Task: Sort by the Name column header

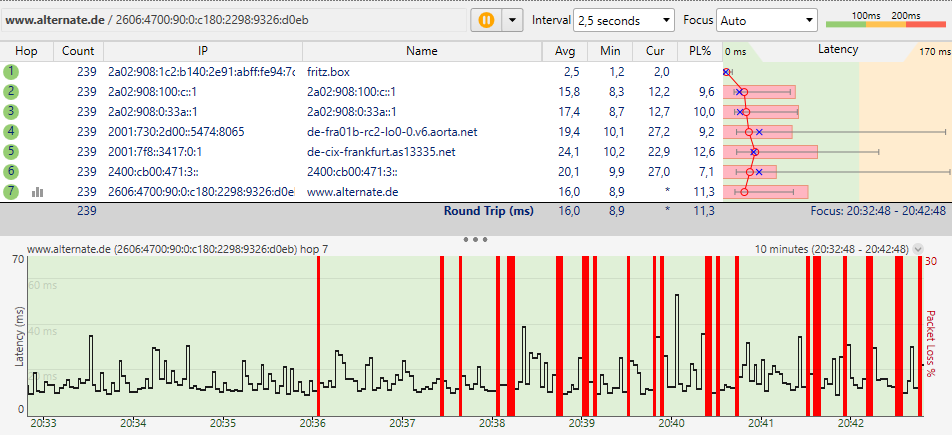Action: [x=422, y=51]
